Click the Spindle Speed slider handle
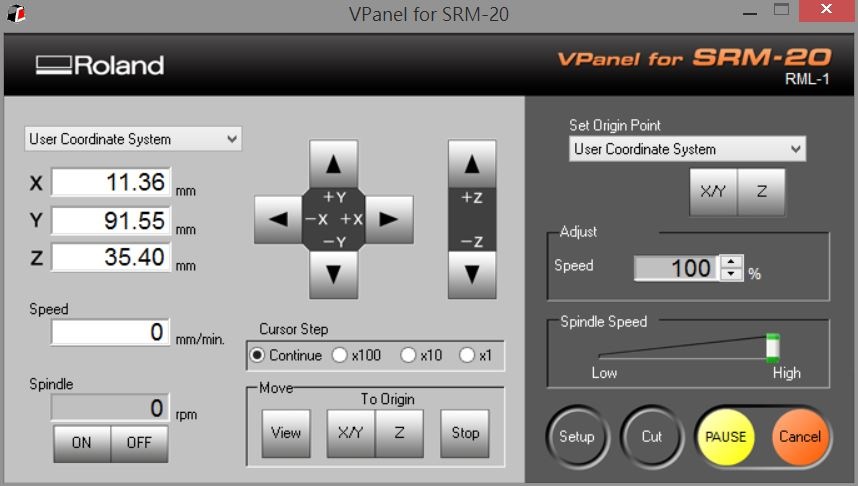This screenshot has height=486, width=858. click(773, 348)
